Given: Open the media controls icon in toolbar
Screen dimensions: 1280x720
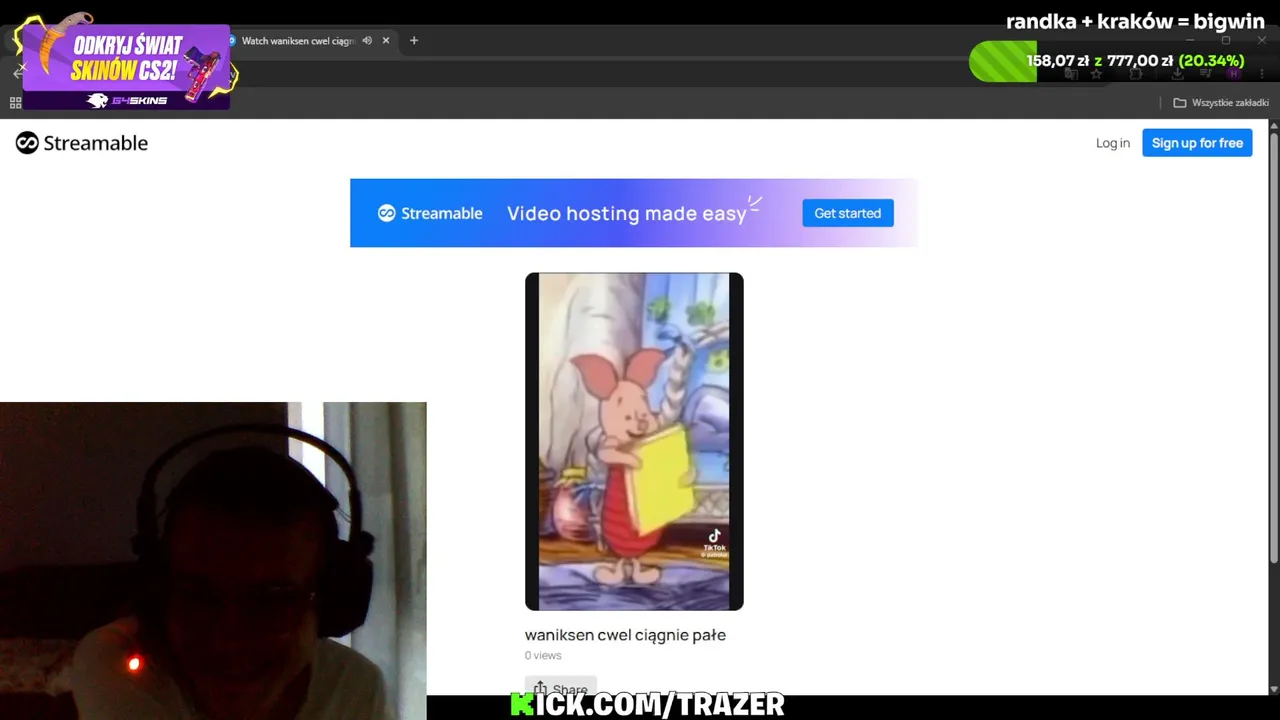Looking at the screenshot, I should (x=1206, y=74).
